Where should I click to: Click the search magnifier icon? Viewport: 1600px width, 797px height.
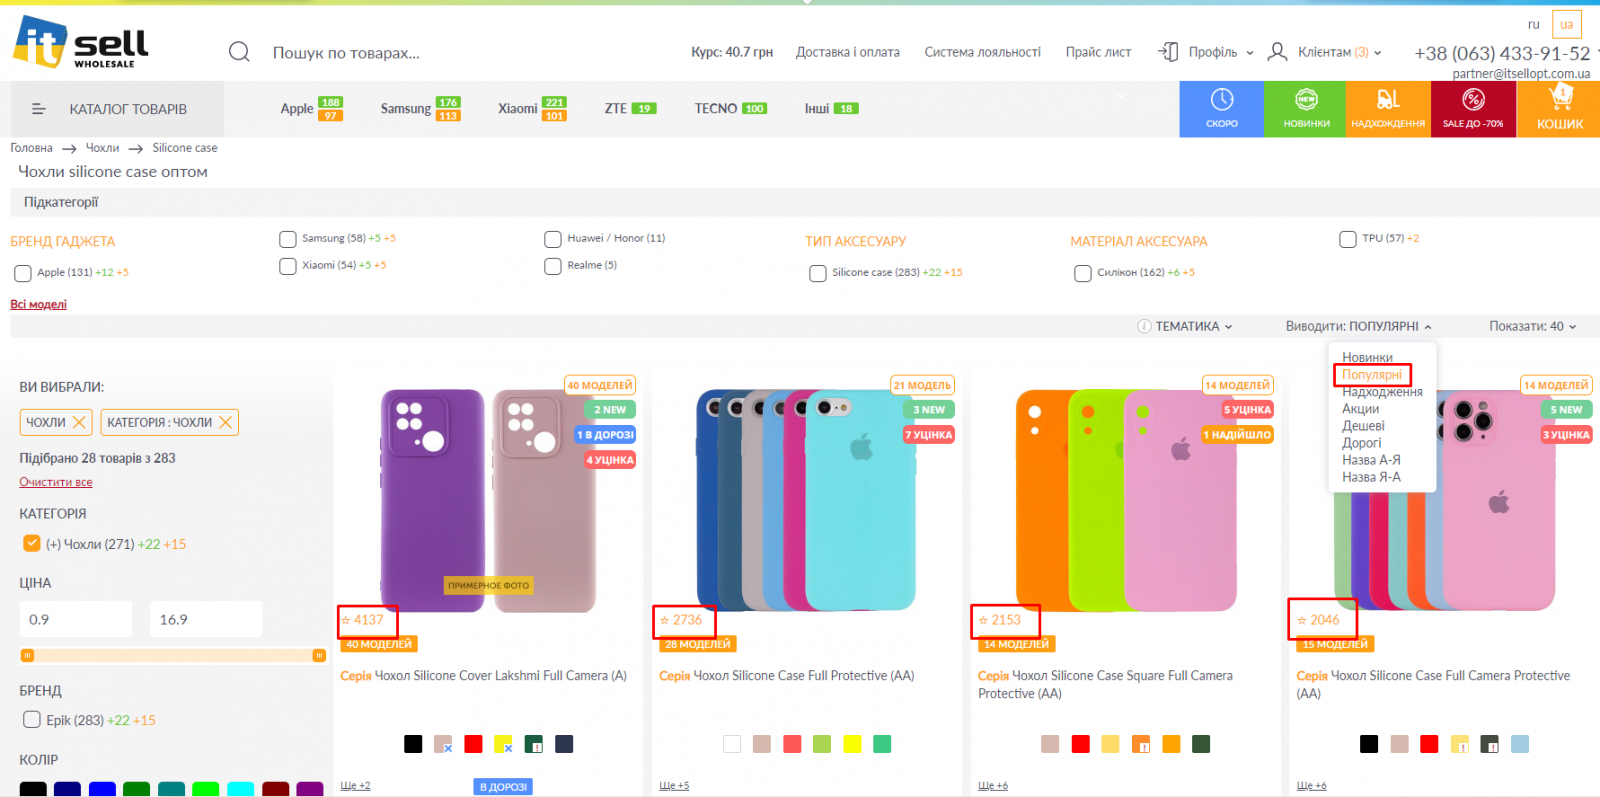[x=239, y=52]
